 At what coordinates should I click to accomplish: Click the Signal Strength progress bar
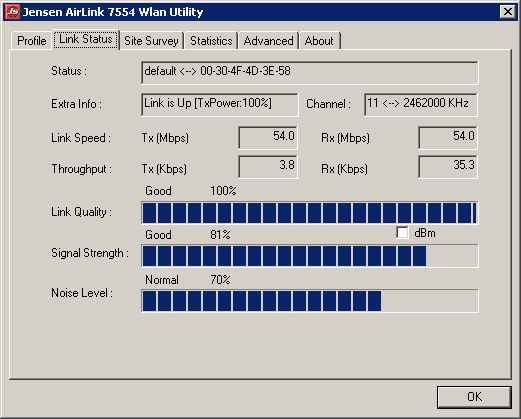click(x=310, y=256)
